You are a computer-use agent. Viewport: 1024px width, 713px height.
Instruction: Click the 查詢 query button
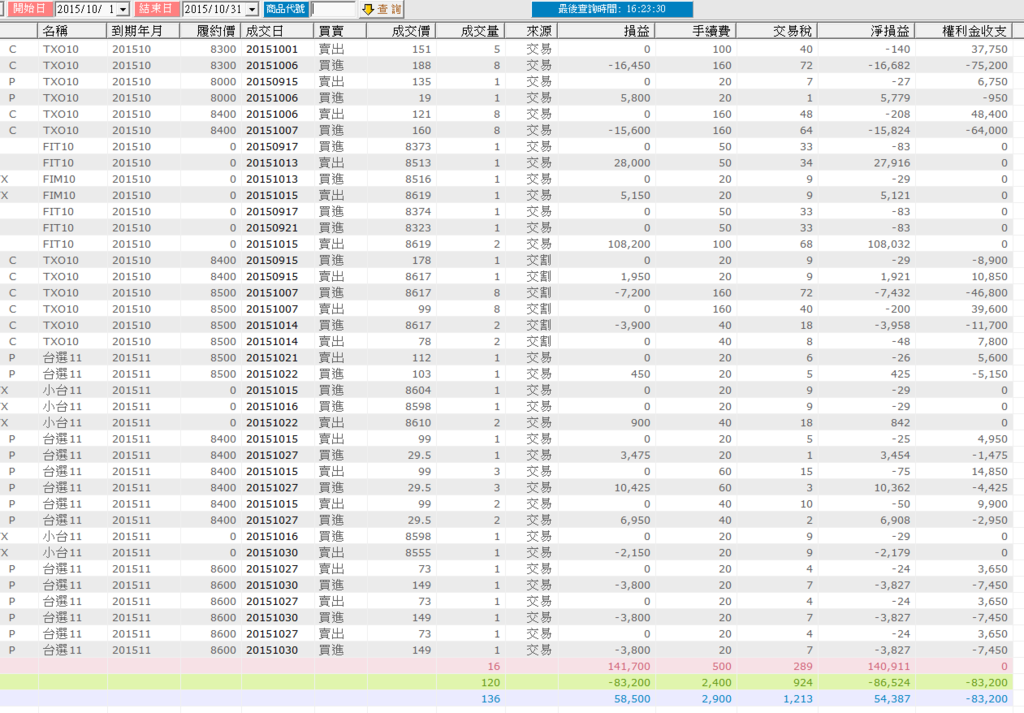click(381, 9)
